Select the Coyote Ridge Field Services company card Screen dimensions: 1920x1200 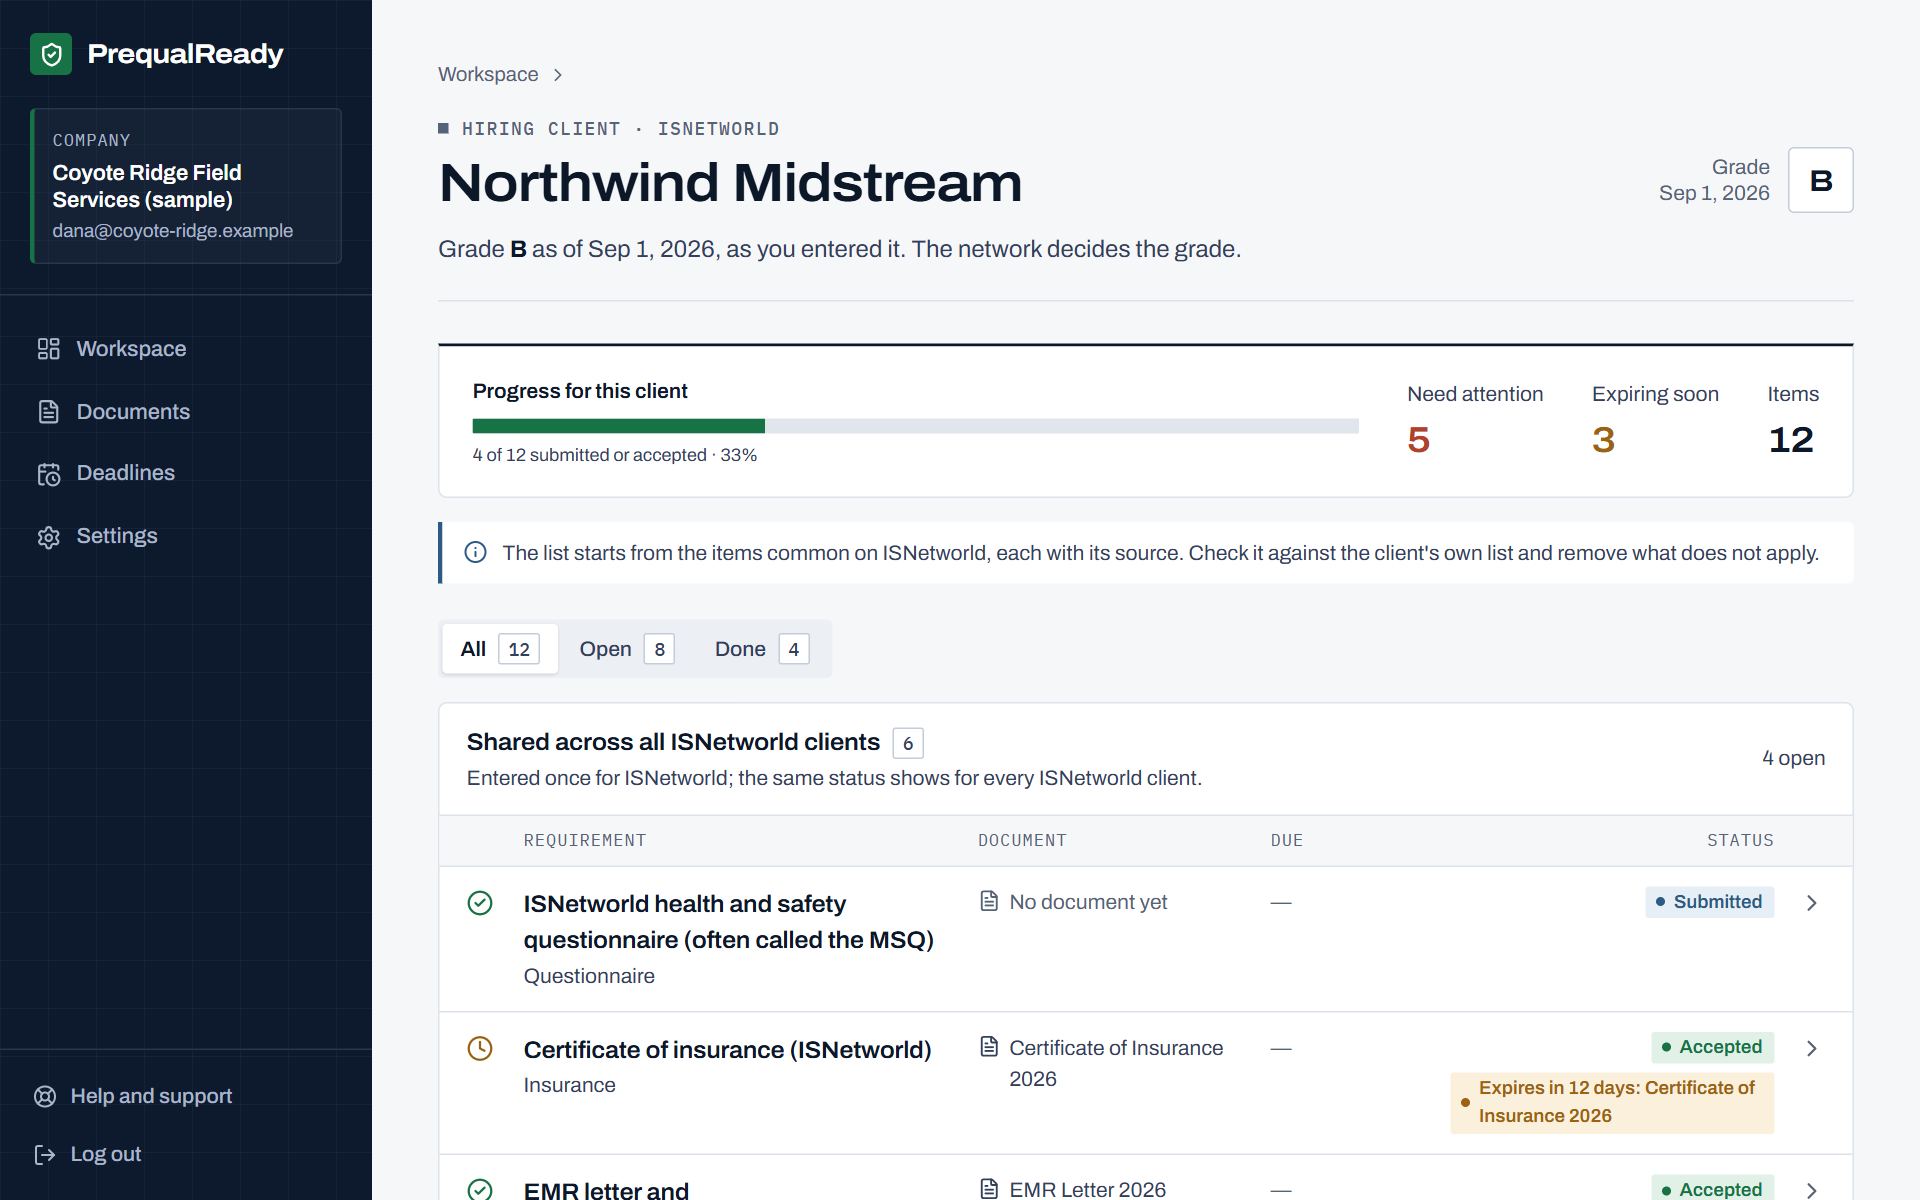tap(186, 186)
